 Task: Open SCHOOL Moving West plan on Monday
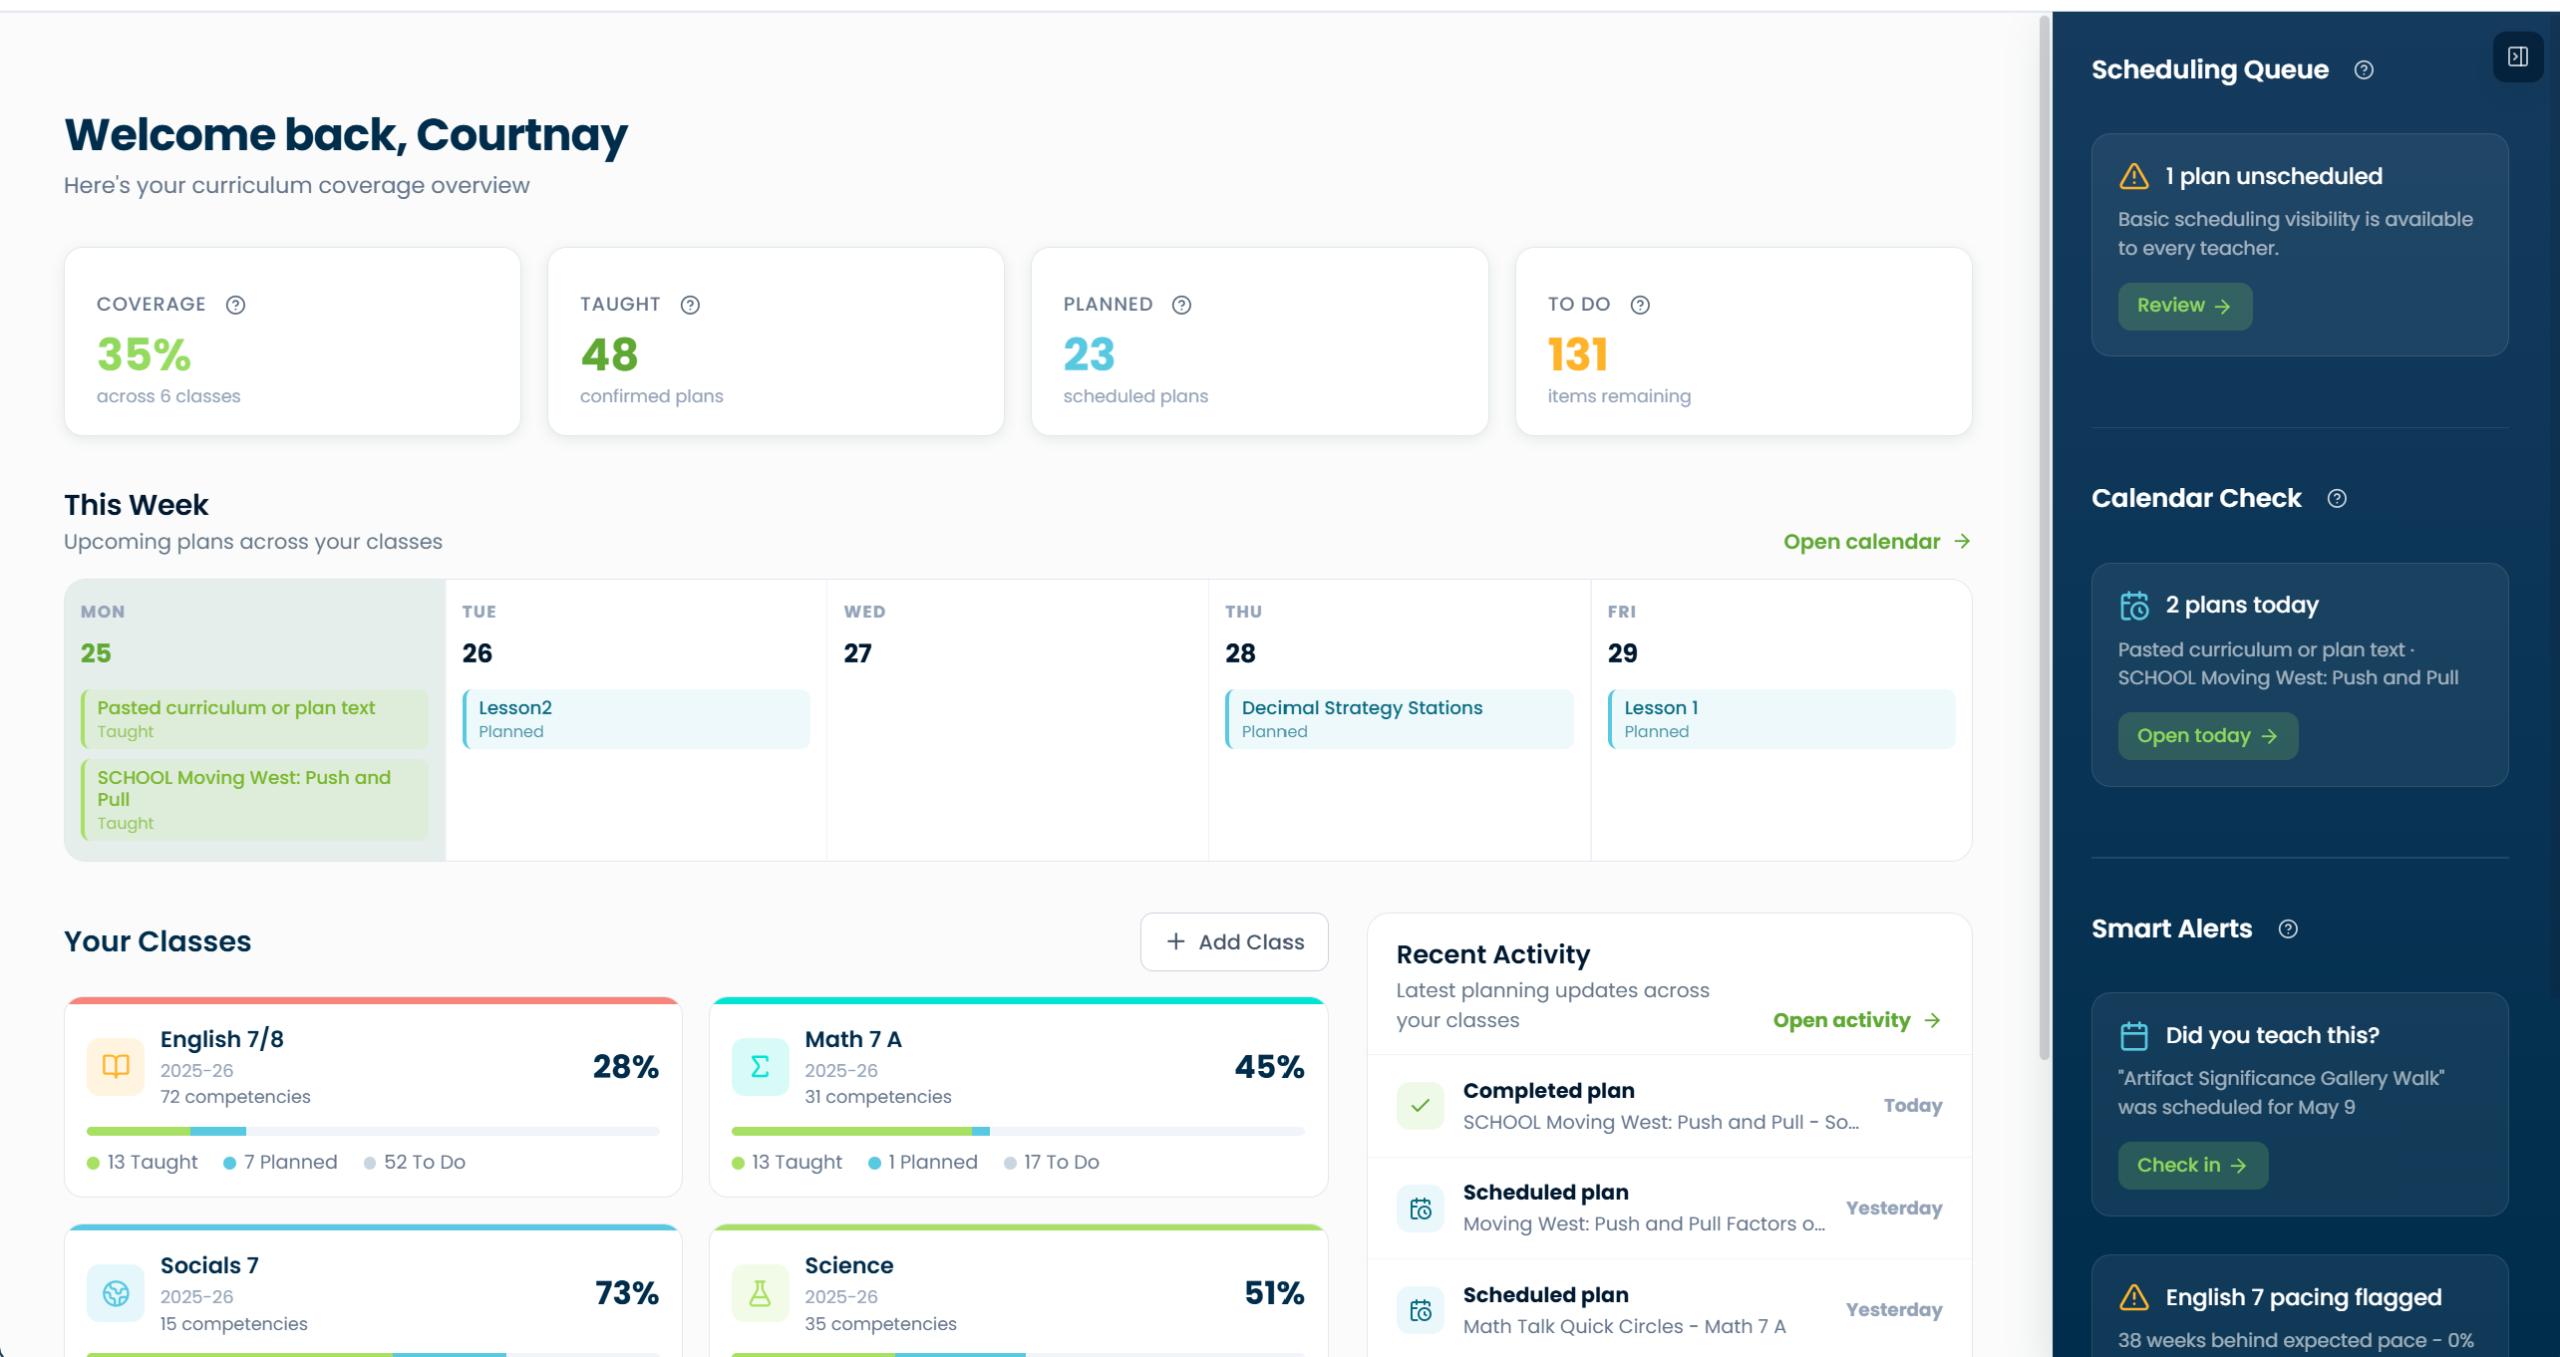(255, 800)
